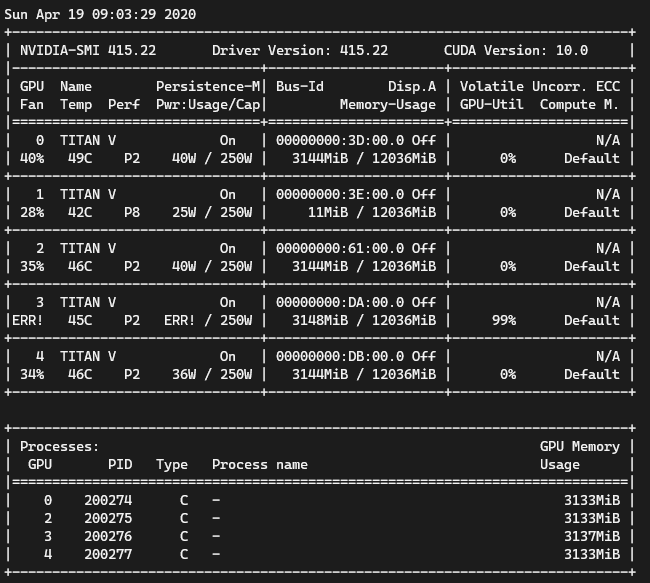650x583 pixels.
Task: Click the "Processes:" section label
Action: tap(60, 447)
